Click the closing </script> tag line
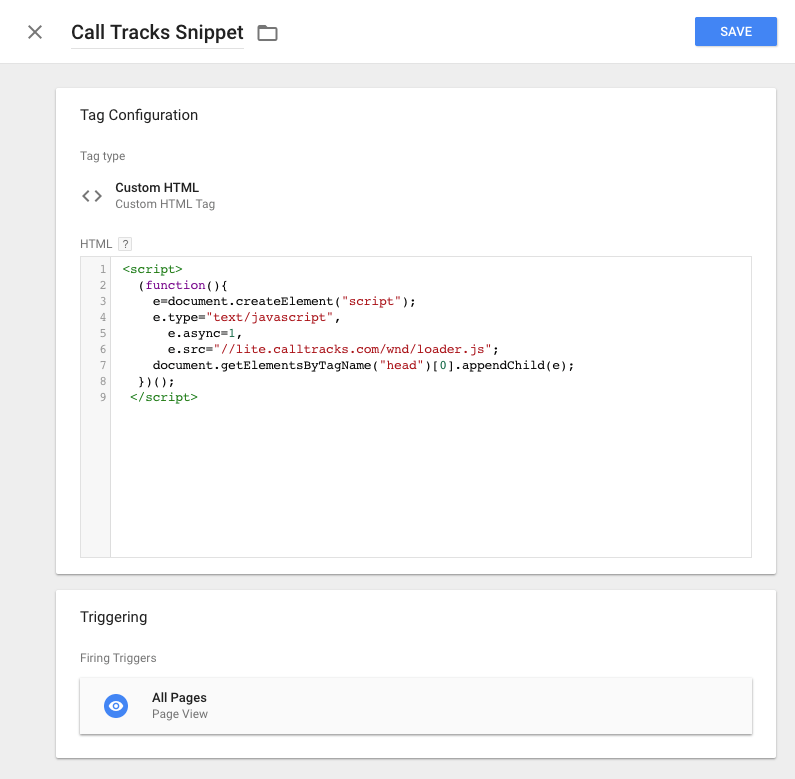Screen dimensions: 795x779 [164, 398]
